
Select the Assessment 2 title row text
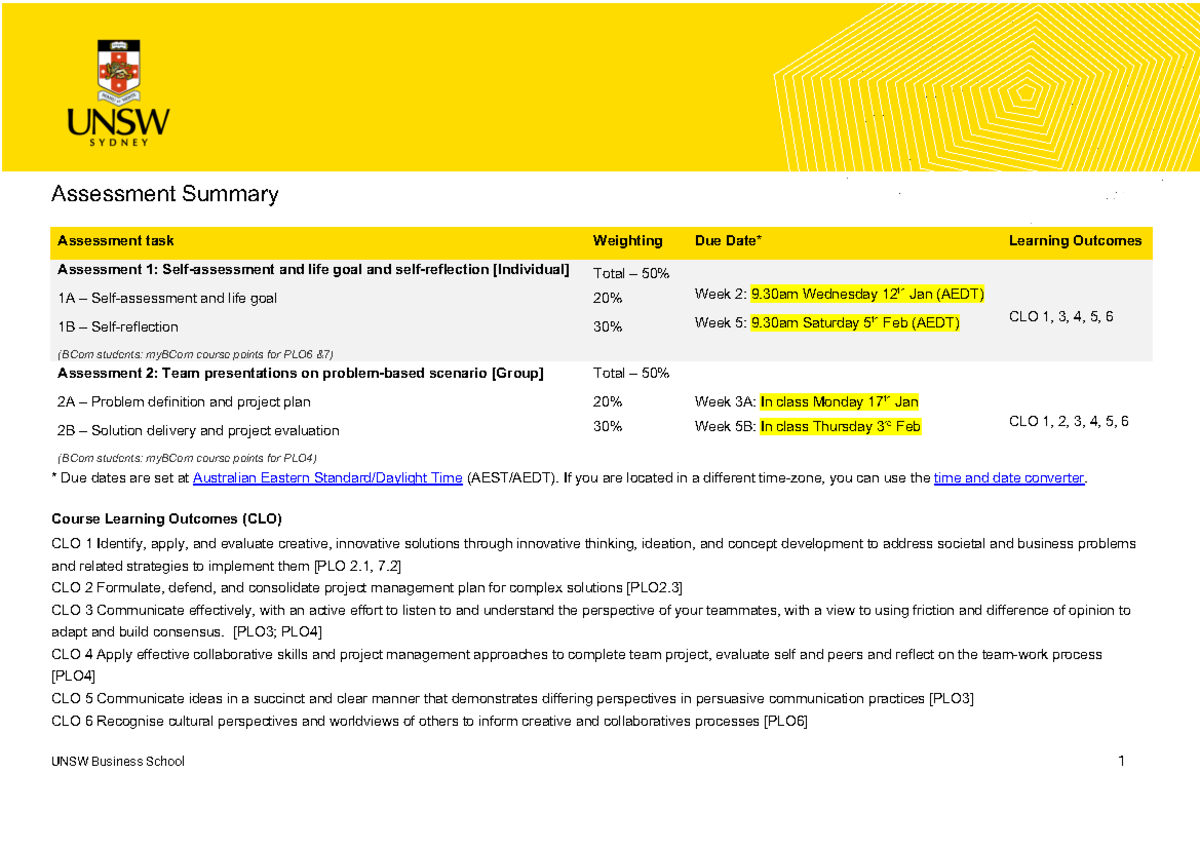[x=300, y=373]
